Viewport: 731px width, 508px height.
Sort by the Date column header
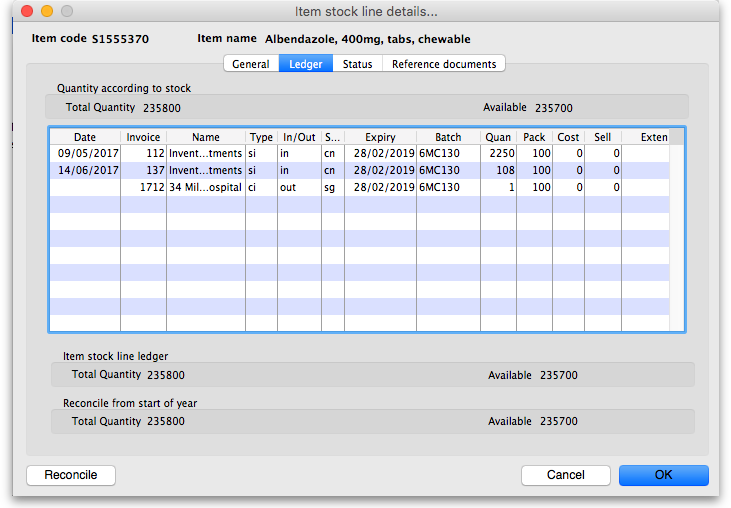click(x=85, y=137)
